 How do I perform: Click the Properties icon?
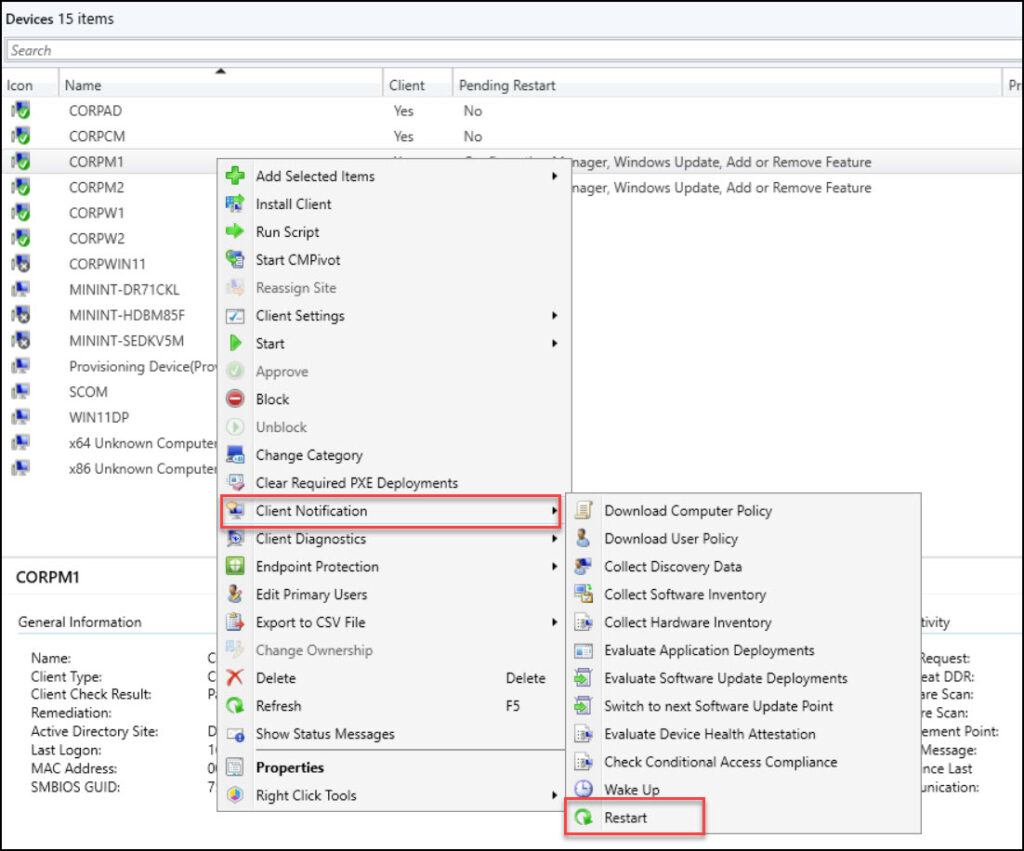[x=235, y=767]
